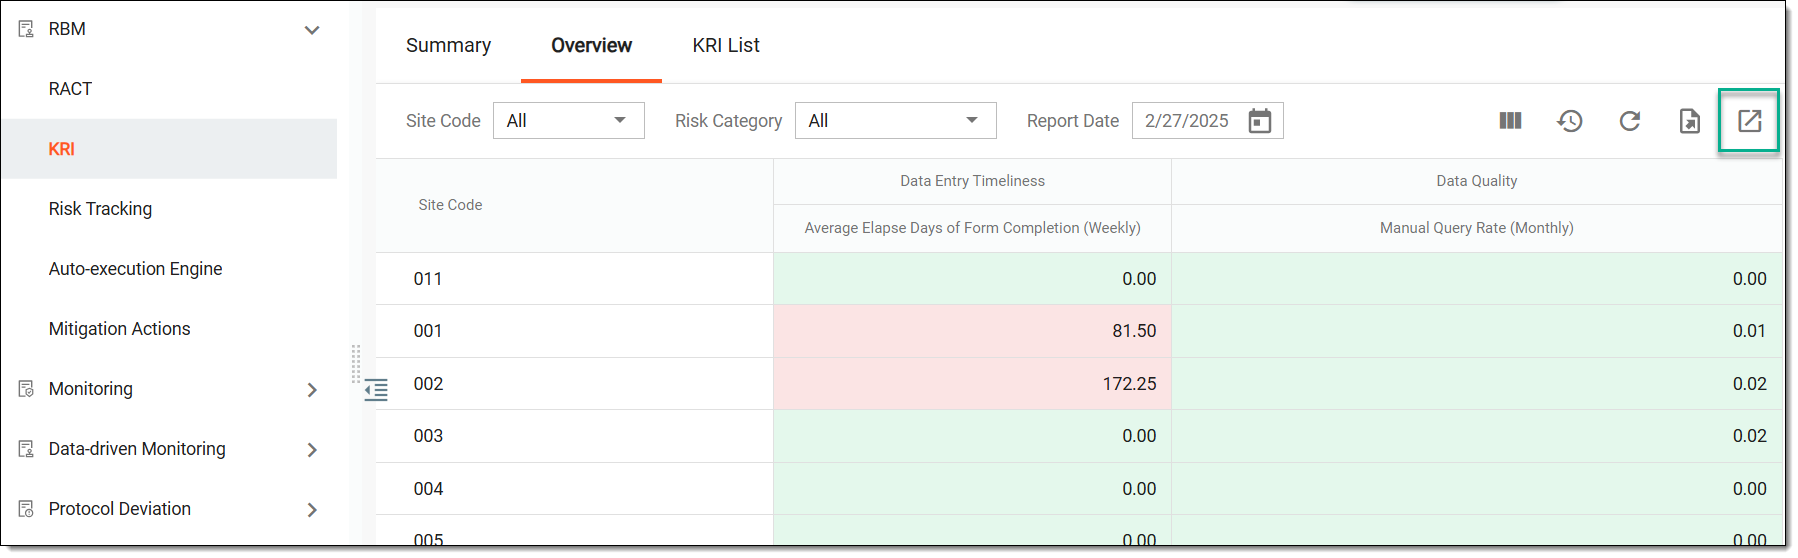Open the column chooser icon
This screenshot has height=558, width=1798.
coord(1510,121)
